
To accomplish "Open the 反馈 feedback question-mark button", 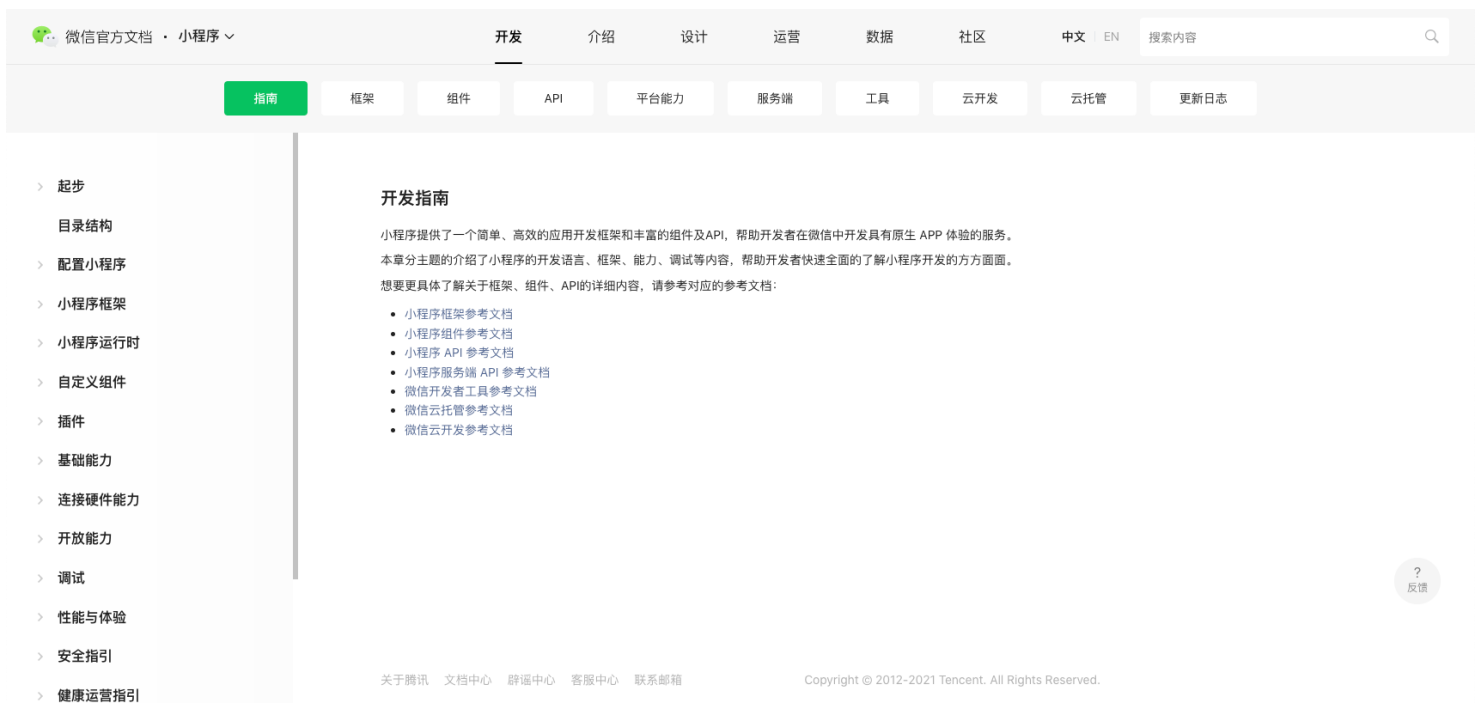I will click(1417, 580).
